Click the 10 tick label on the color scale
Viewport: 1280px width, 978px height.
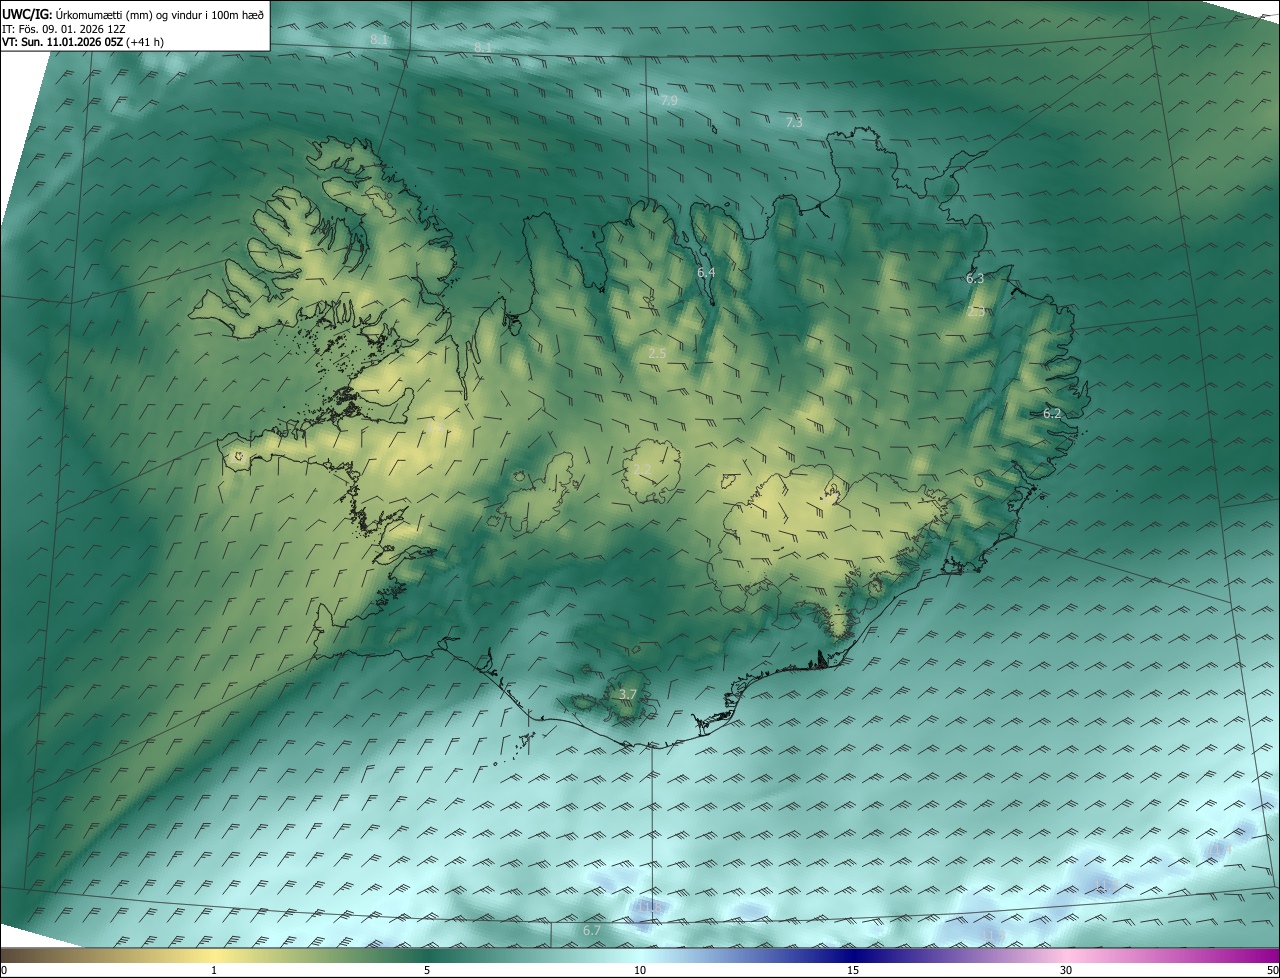pyautogui.click(x=640, y=970)
